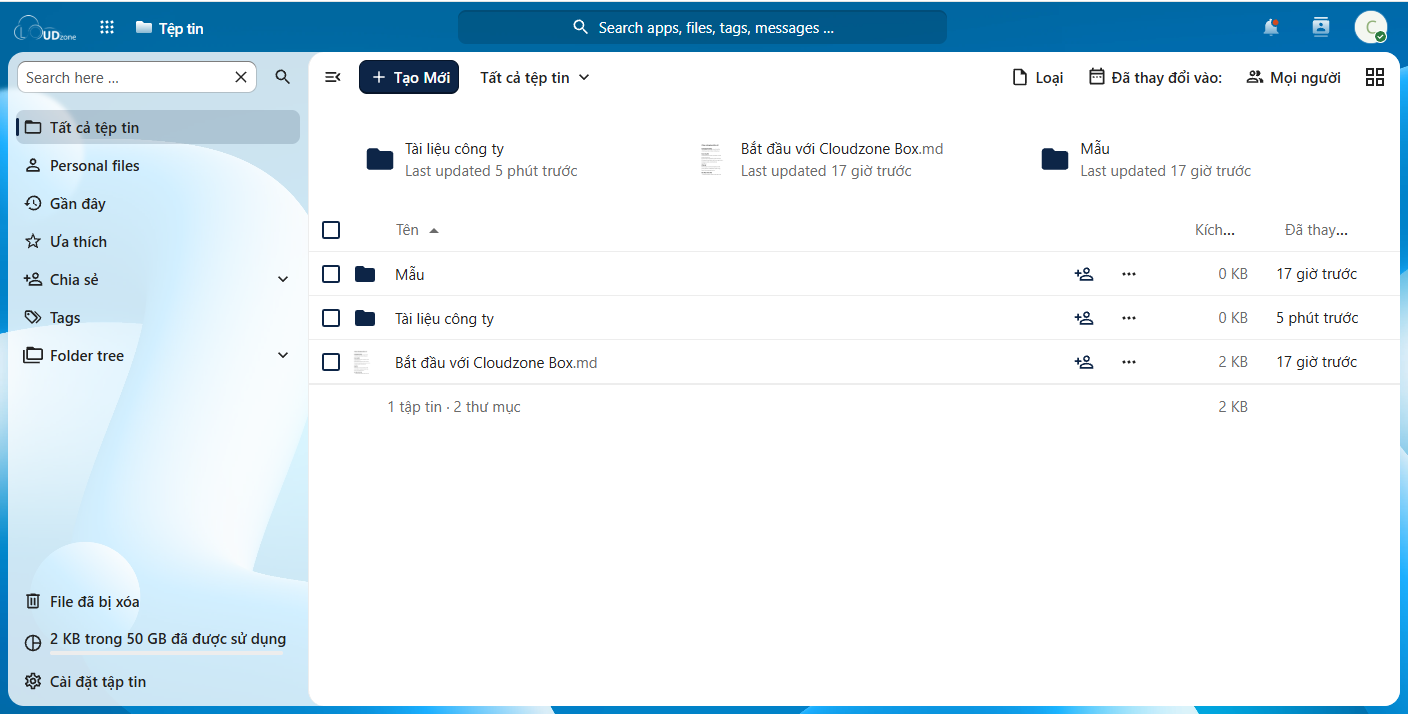Open notifications bell icon
Viewport: 1408px width, 714px height.
[1271, 27]
